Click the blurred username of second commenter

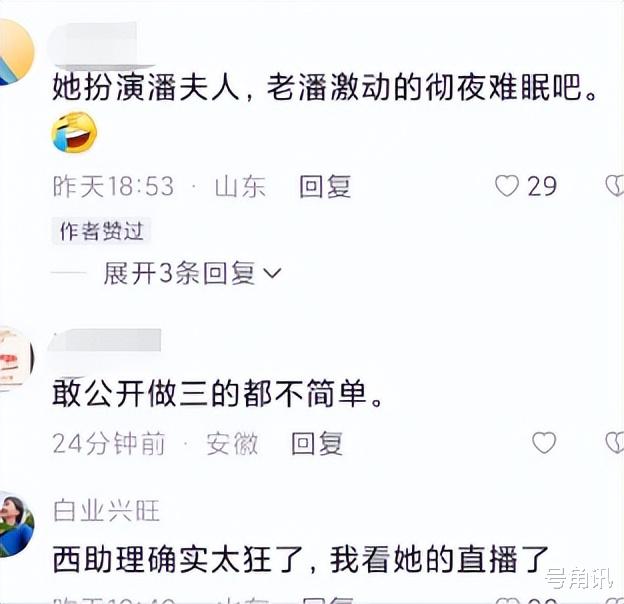point(105,341)
